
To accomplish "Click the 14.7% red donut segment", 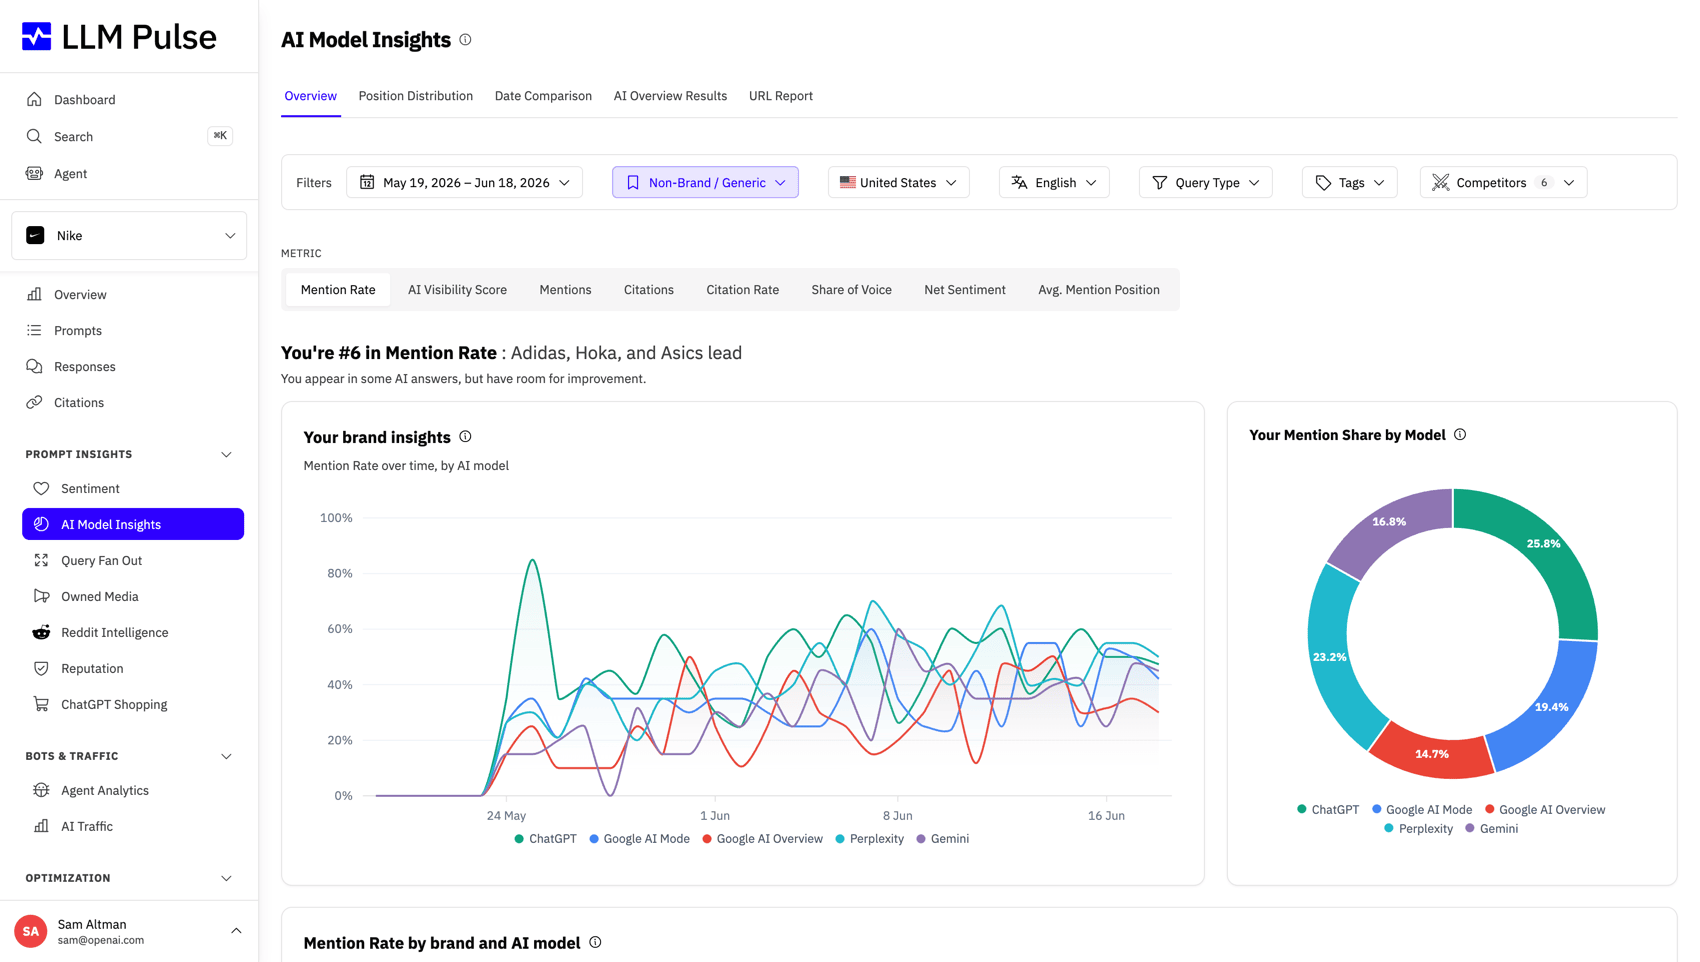I will 1431,754.
